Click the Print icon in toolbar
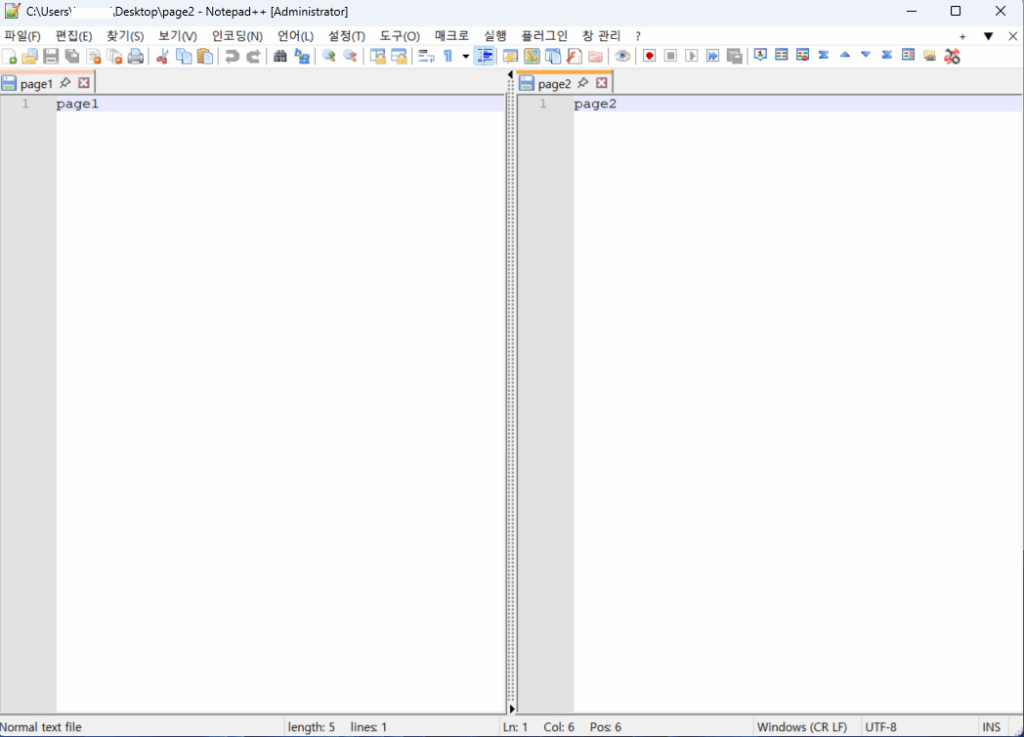Image resolution: width=1024 pixels, height=737 pixels. click(136, 56)
